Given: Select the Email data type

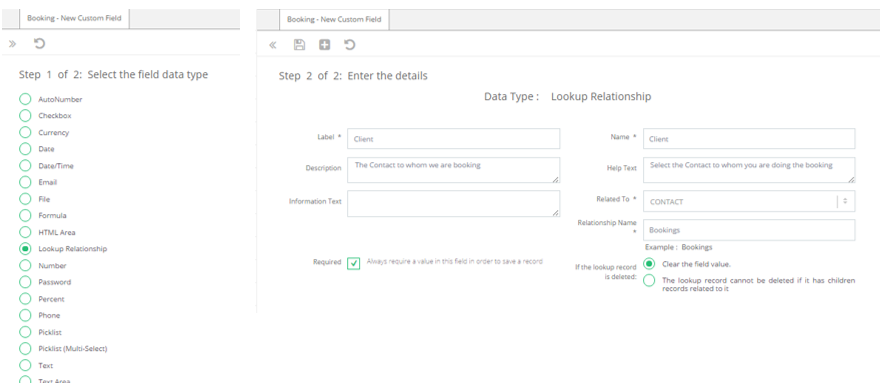Looking at the screenshot, I should click(x=25, y=182).
